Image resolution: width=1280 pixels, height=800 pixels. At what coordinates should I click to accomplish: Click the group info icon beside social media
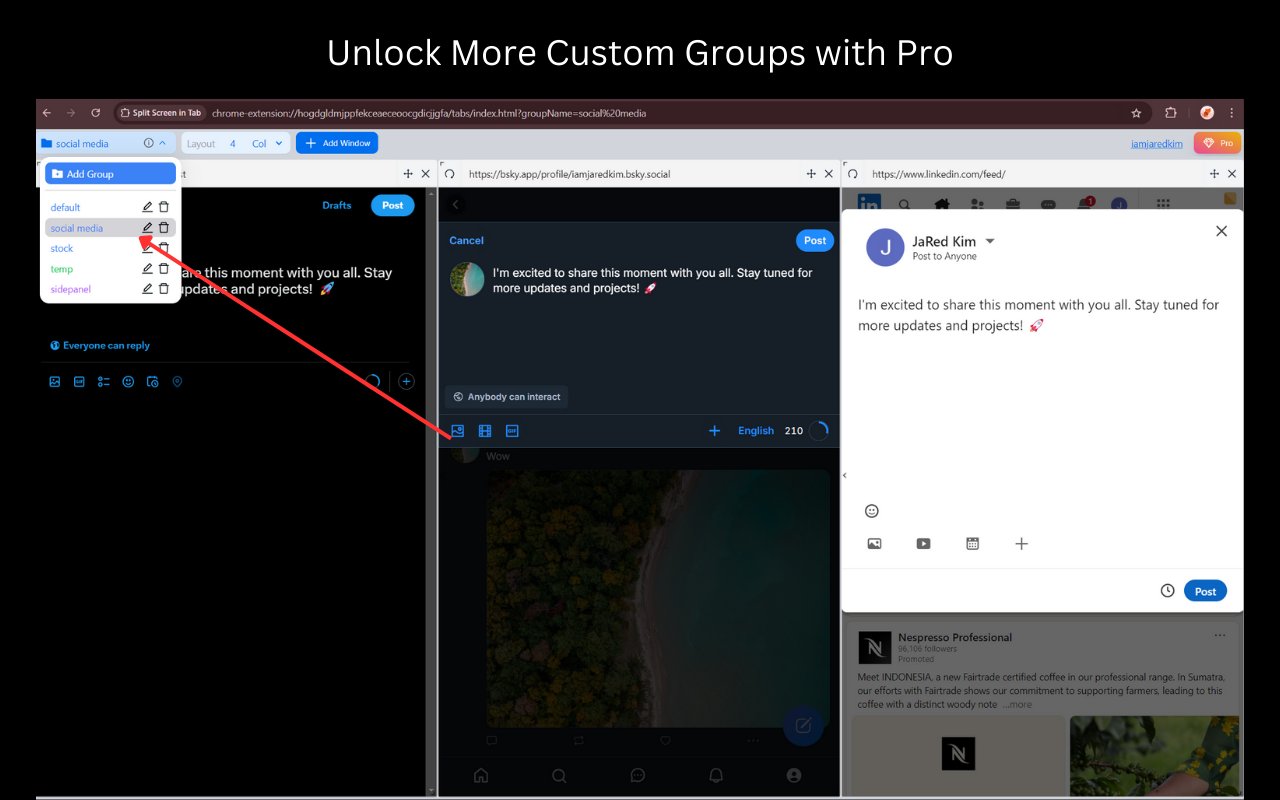pyautogui.click(x=148, y=143)
